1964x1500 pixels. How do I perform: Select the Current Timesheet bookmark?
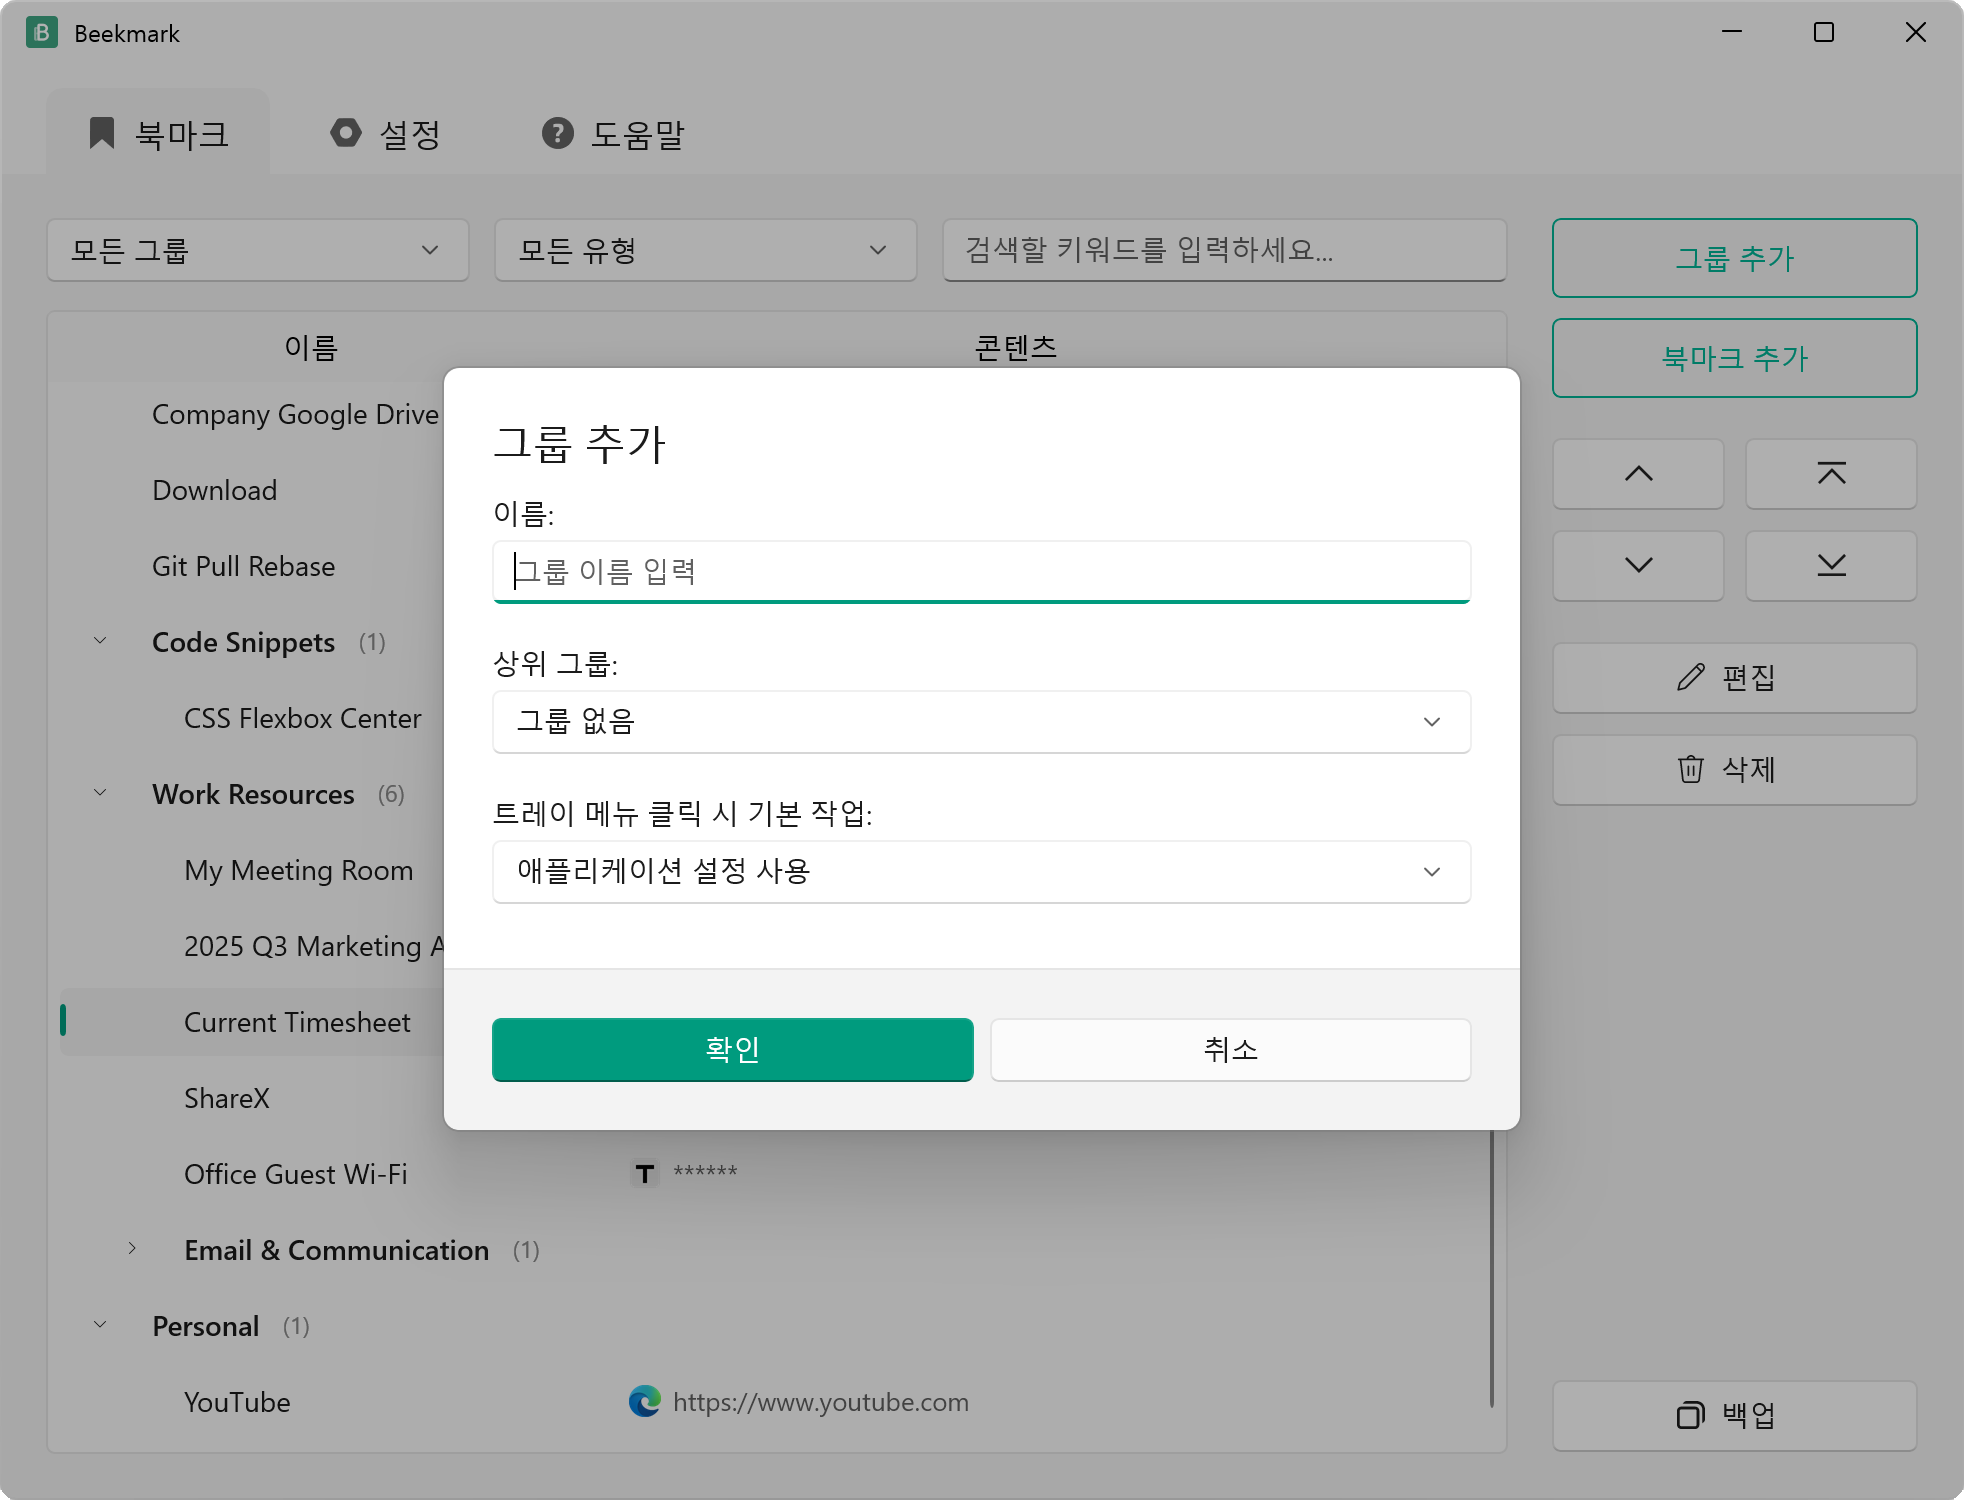pyautogui.click(x=297, y=1022)
